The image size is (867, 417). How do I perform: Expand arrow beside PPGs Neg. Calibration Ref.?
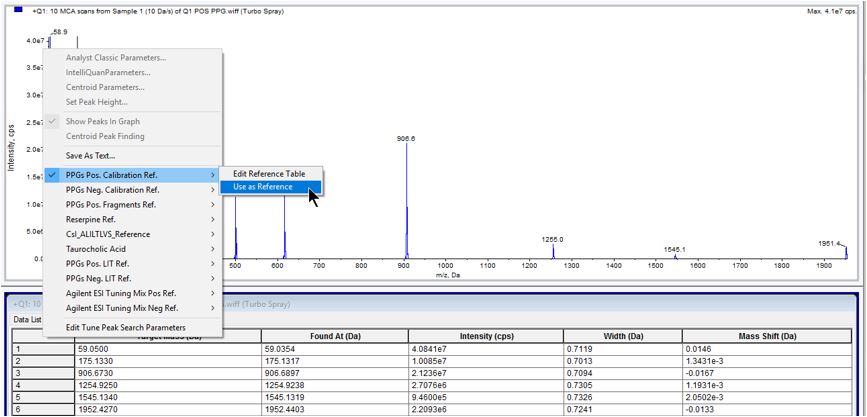coord(213,190)
